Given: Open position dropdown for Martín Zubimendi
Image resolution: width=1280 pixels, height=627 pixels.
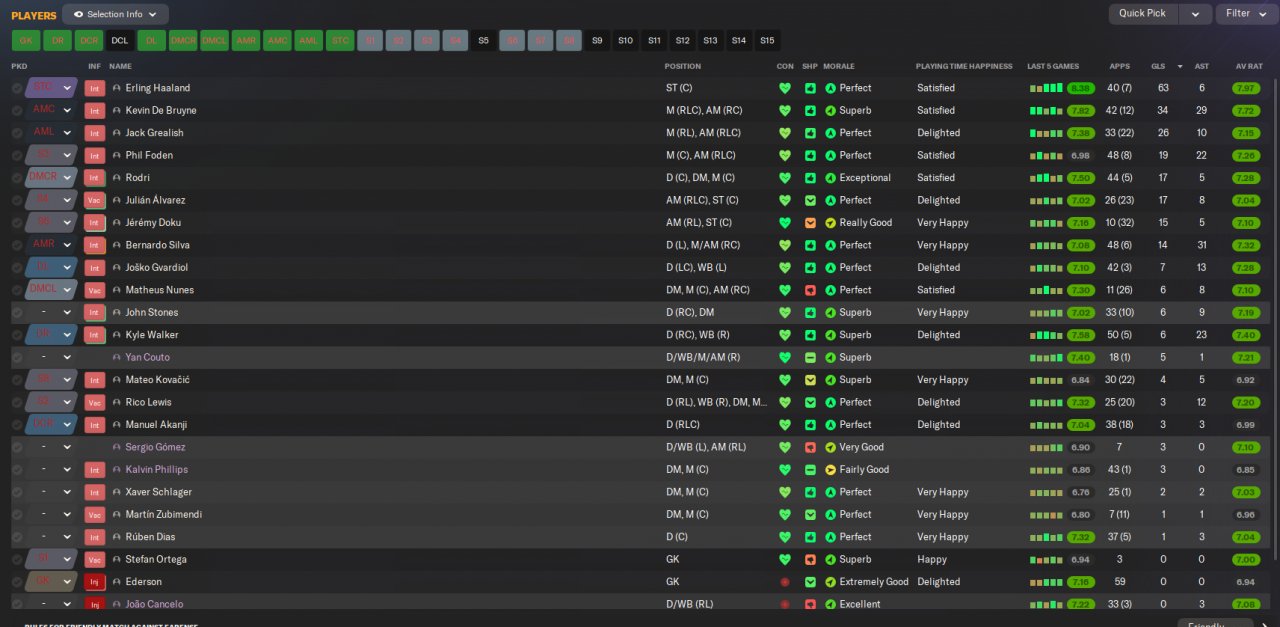Looking at the screenshot, I should point(67,514).
